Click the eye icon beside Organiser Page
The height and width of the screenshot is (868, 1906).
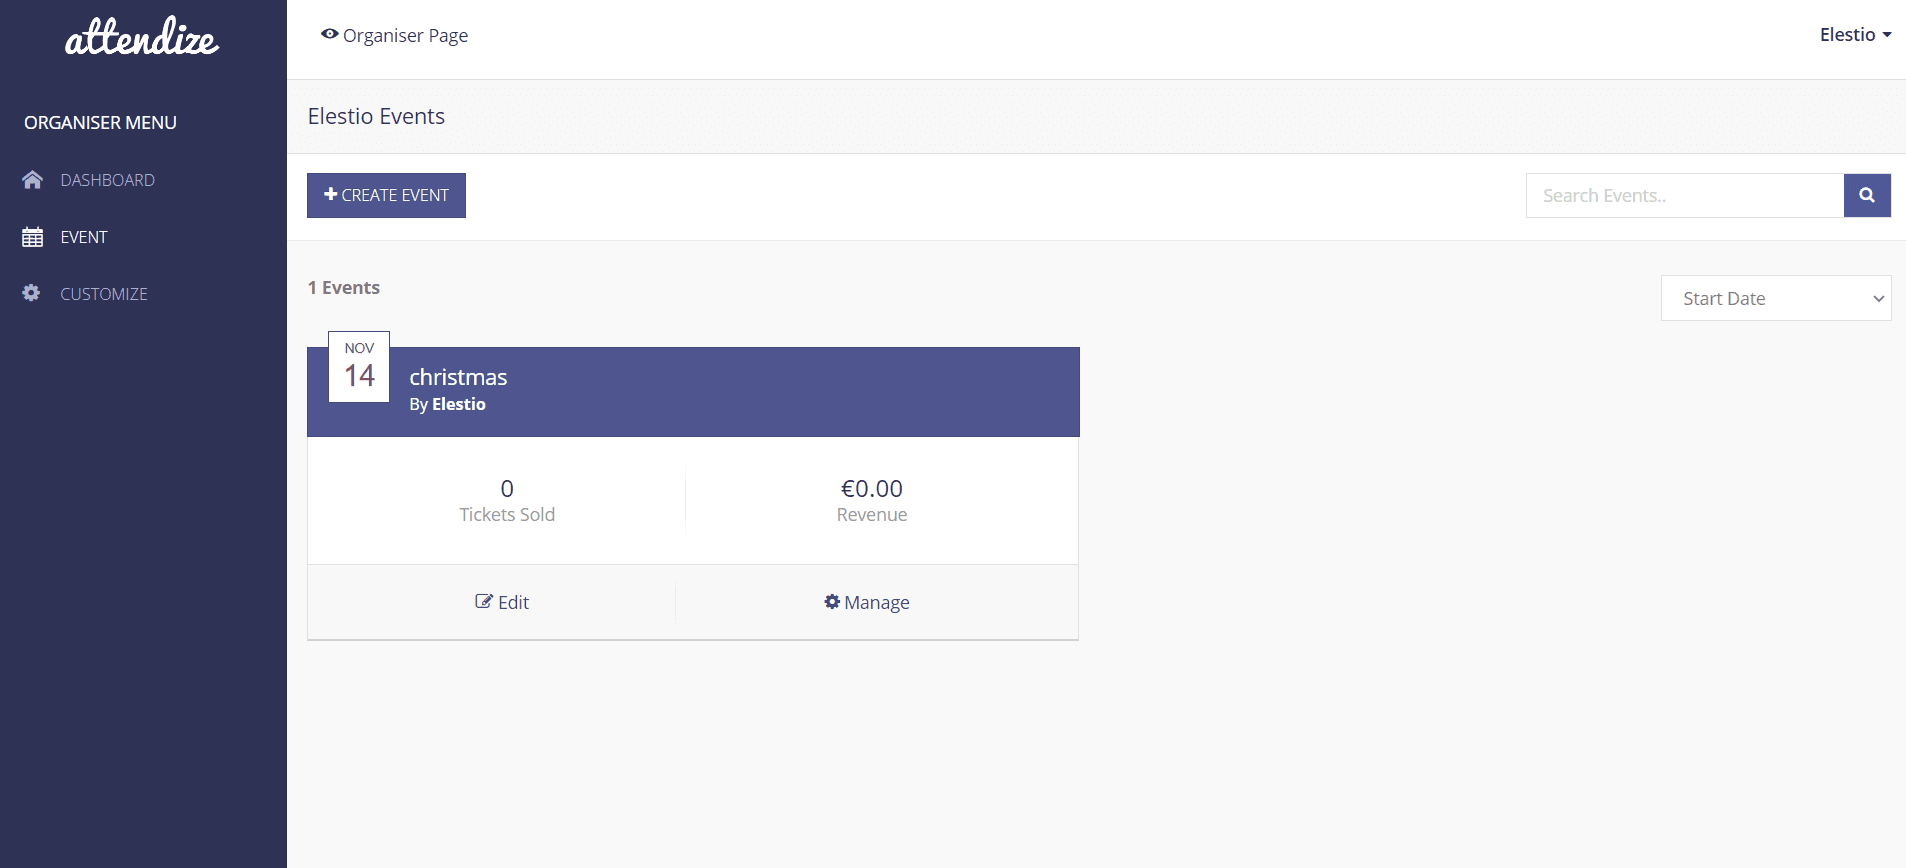(329, 34)
